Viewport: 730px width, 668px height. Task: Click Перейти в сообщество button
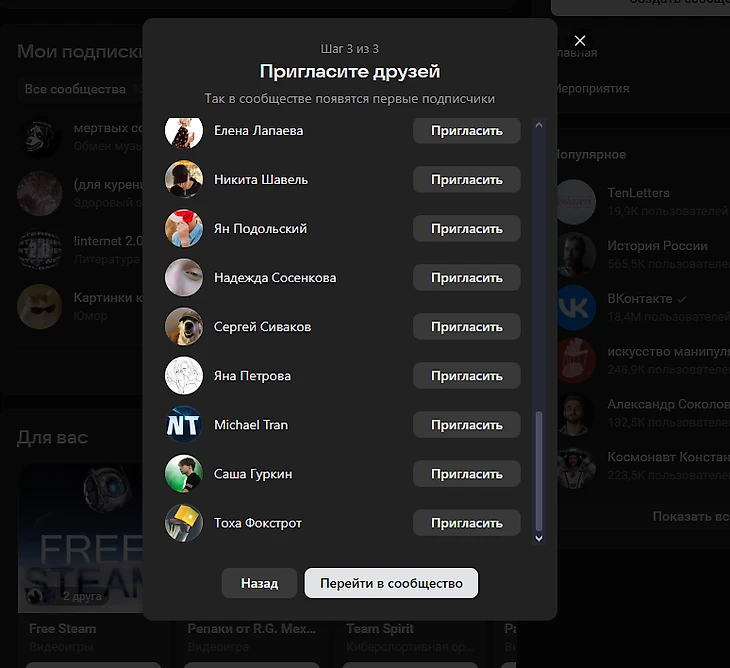point(391,583)
